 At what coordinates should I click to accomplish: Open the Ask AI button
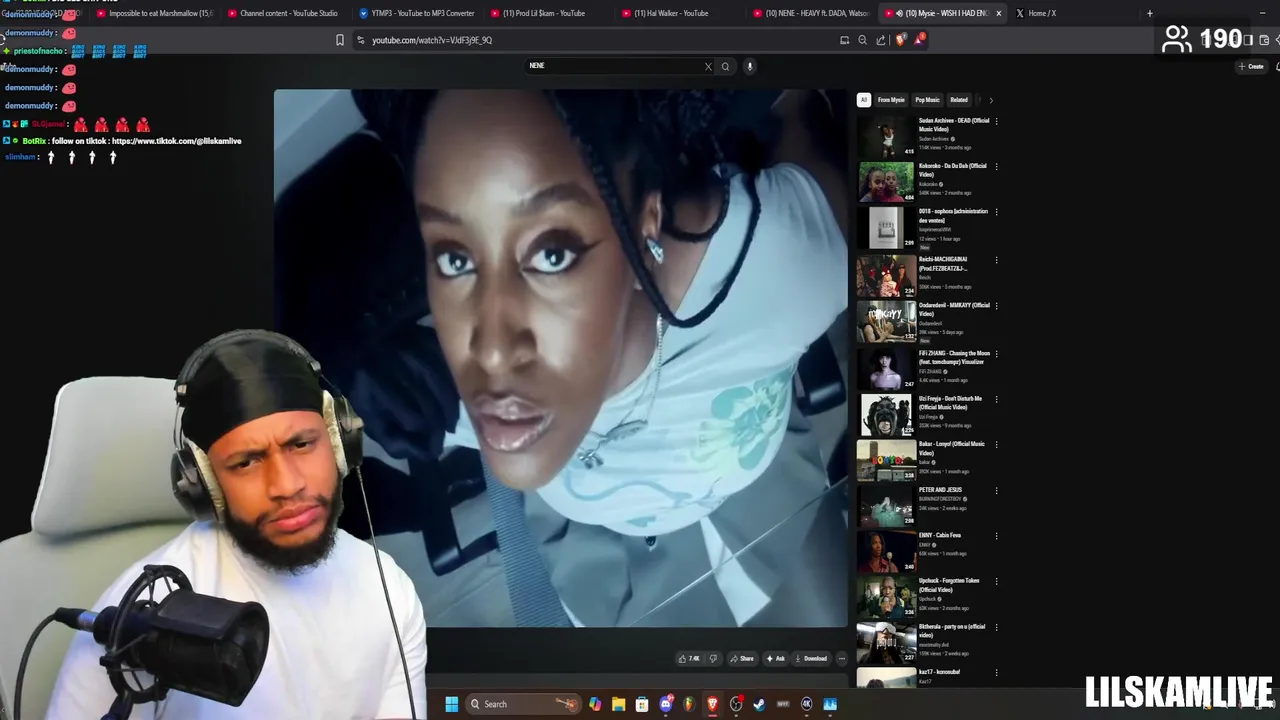pos(775,659)
